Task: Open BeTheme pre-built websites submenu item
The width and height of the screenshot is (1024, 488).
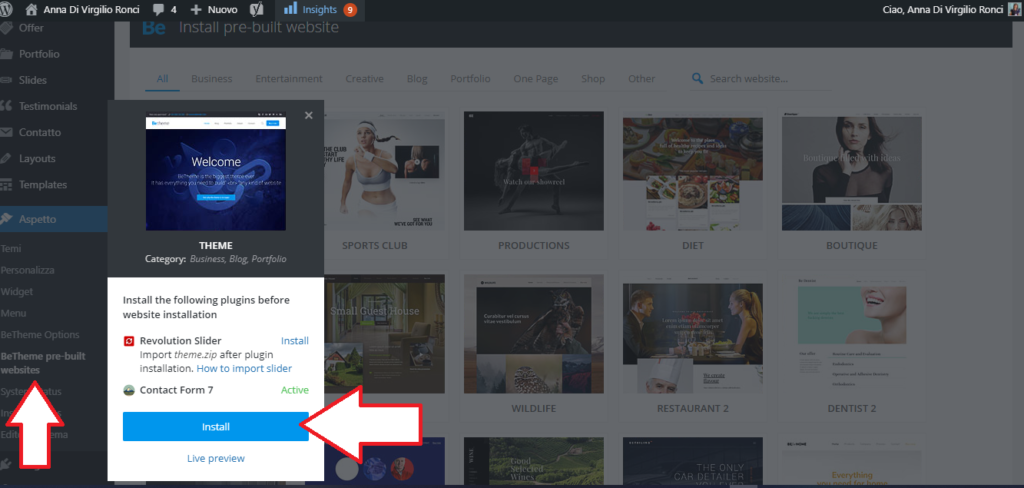Action: (43, 363)
